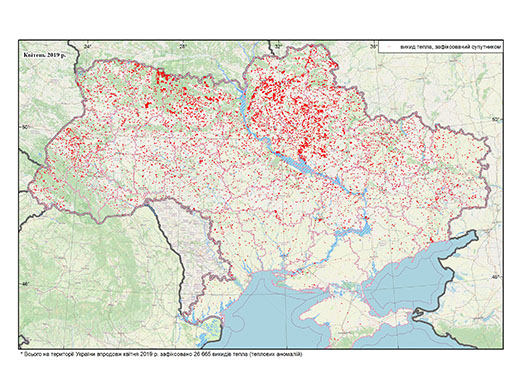Click the 32° longitude label
Viewport: 520px width, 368px height.
[278, 46]
